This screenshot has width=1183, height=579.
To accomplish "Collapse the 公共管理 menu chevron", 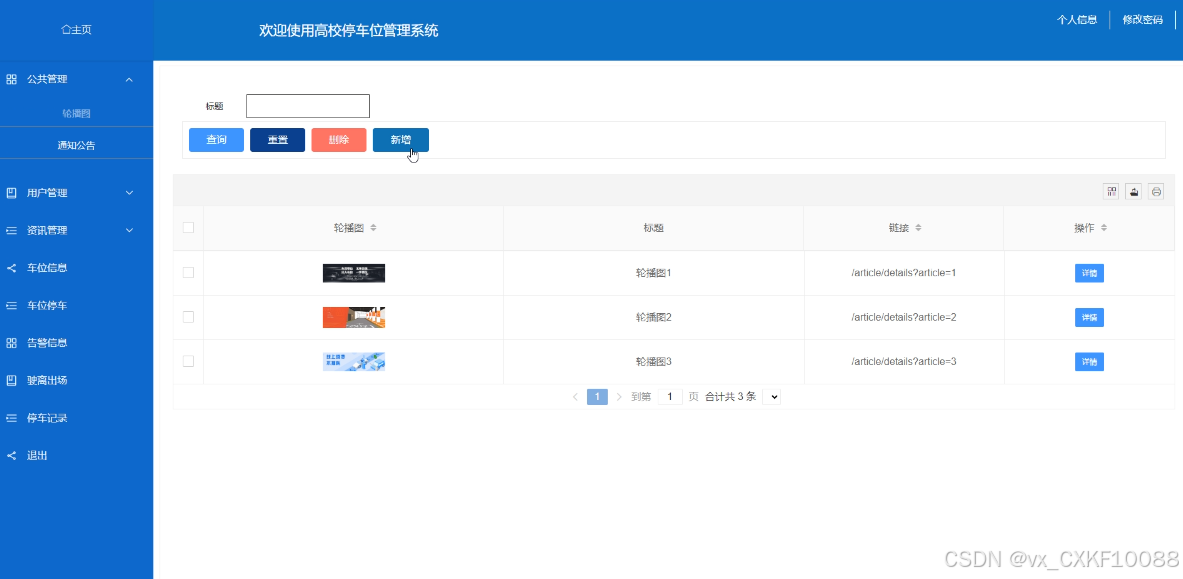I will click(x=129, y=79).
